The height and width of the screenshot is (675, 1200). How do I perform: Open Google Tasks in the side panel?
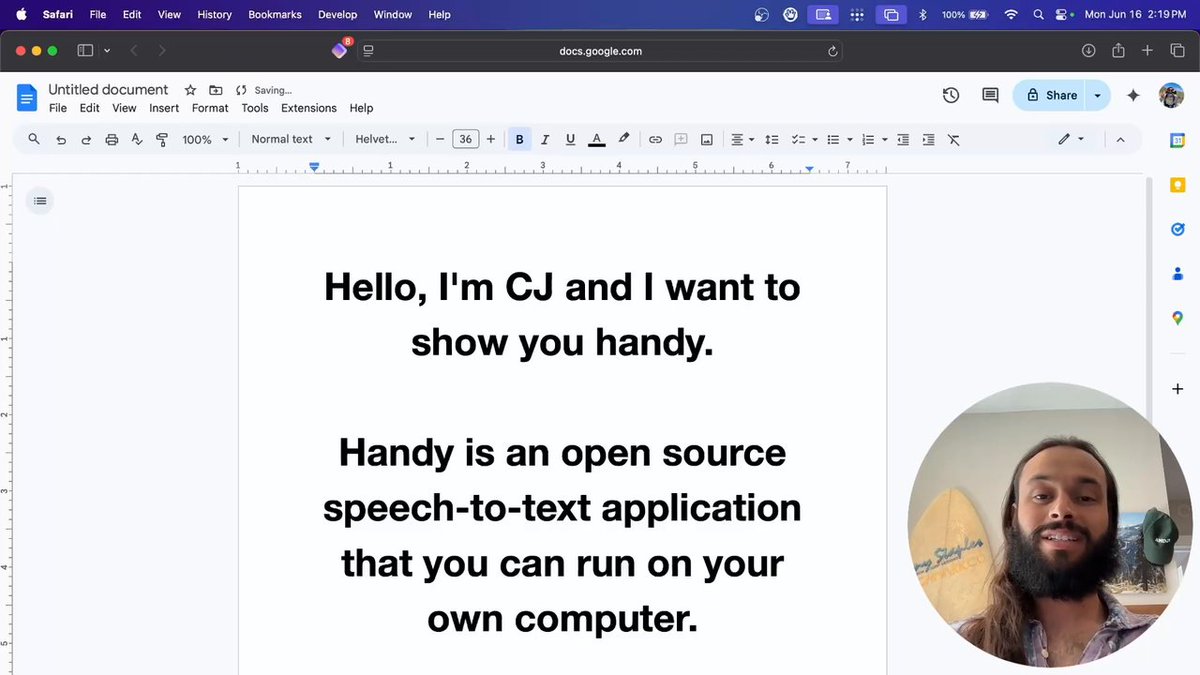[x=1177, y=229]
